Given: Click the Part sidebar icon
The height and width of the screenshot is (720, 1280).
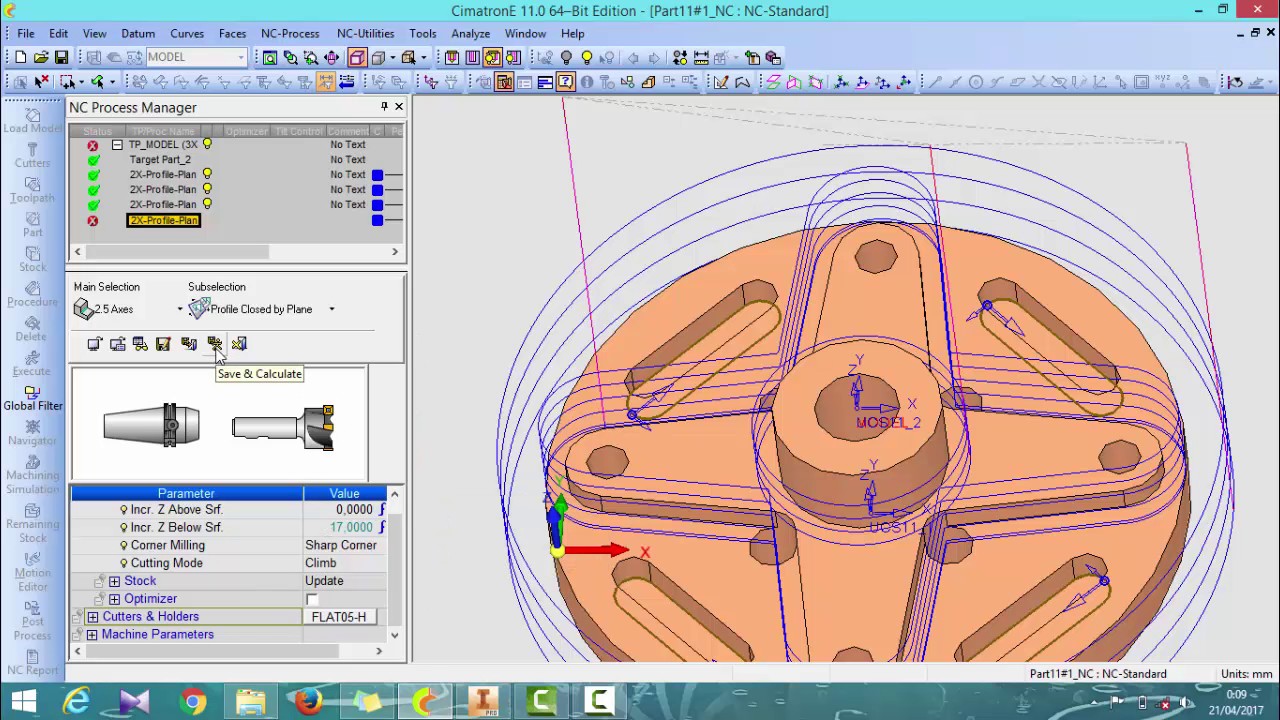Looking at the screenshot, I should click(32, 224).
